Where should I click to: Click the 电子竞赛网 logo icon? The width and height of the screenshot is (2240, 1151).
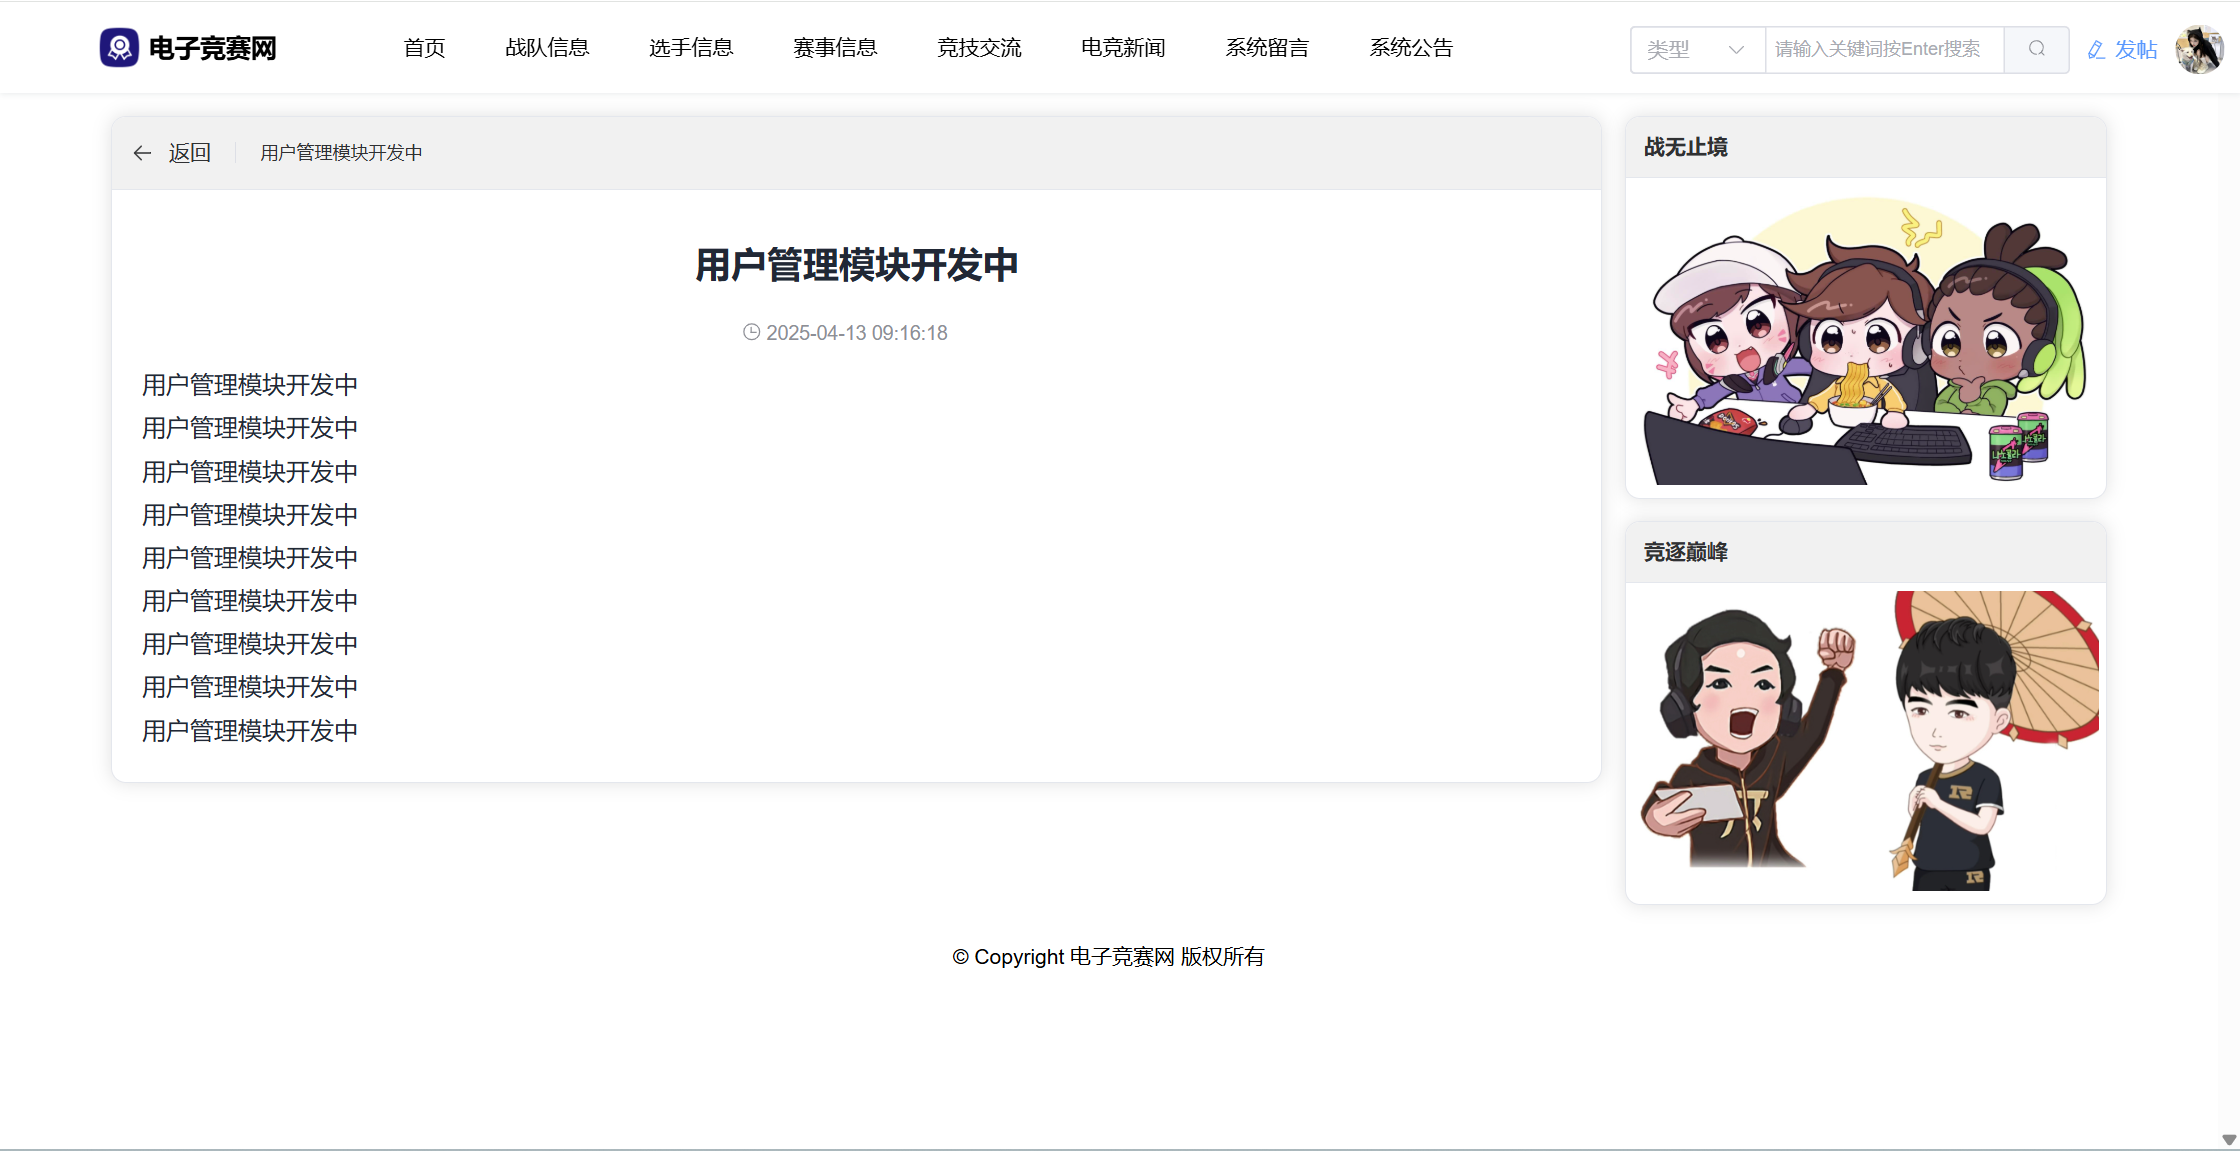pos(119,48)
